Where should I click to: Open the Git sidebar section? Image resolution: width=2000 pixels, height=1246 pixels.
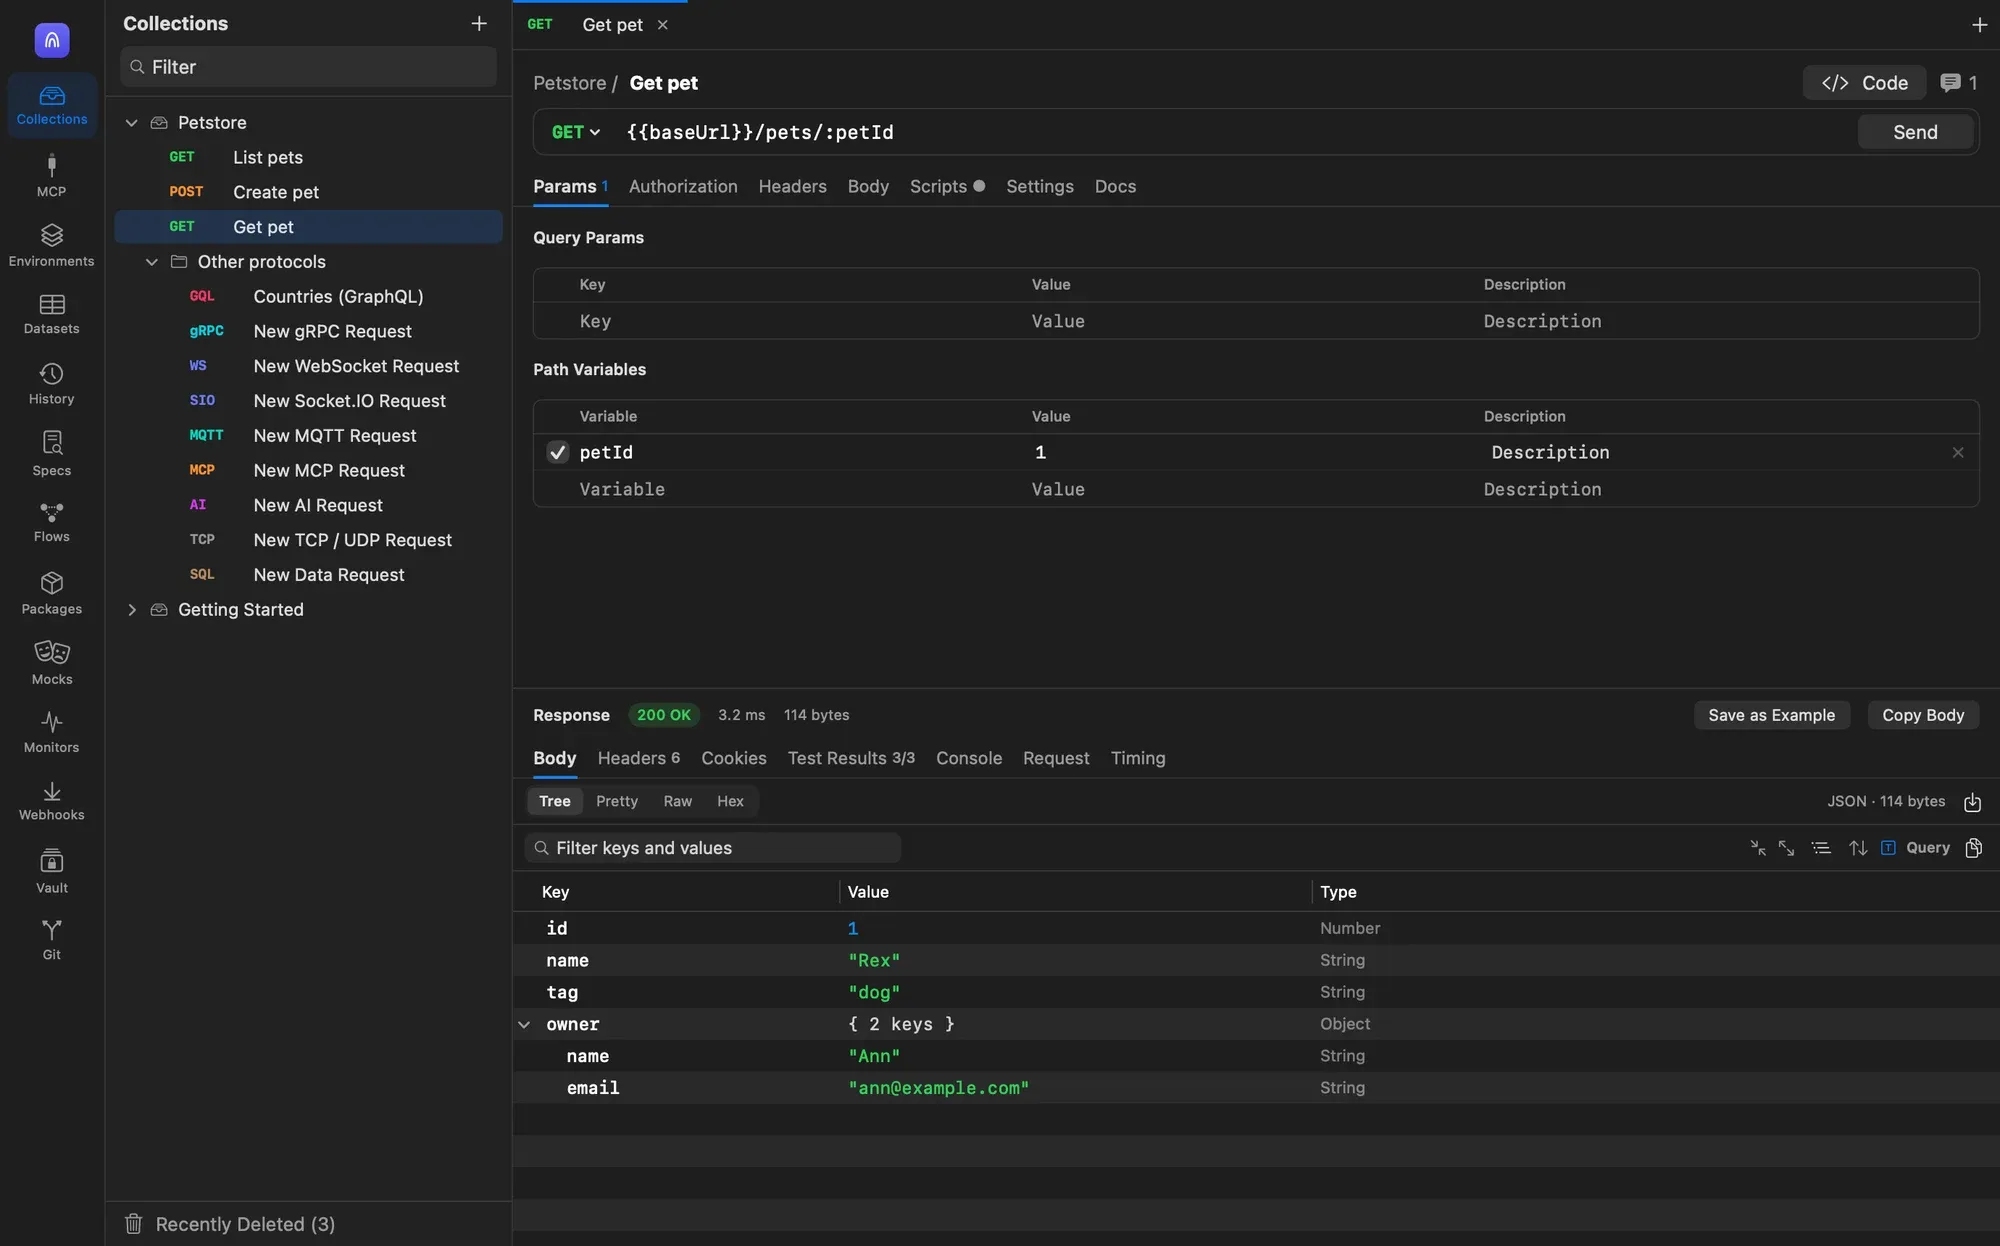[x=52, y=940]
